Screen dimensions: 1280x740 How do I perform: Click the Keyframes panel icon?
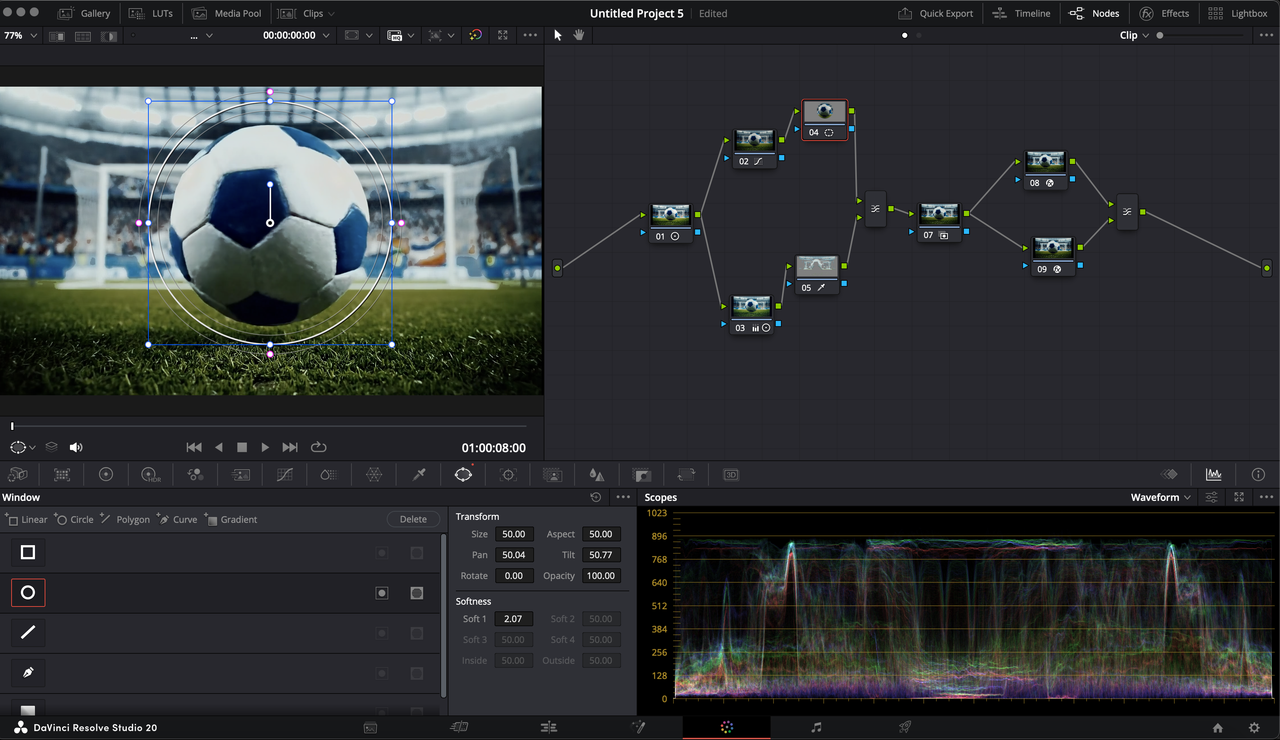point(1169,475)
